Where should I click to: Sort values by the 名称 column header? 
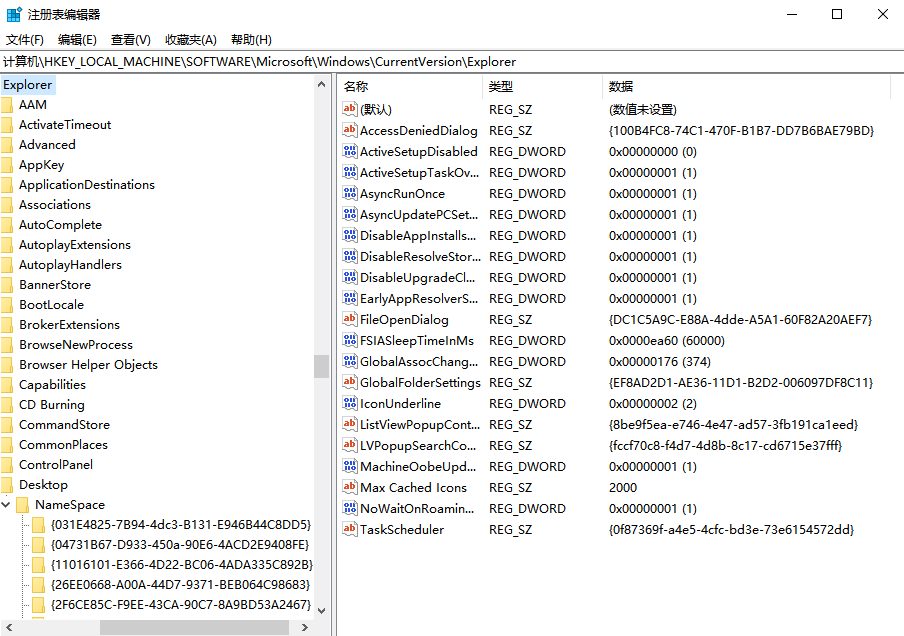[x=410, y=86]
